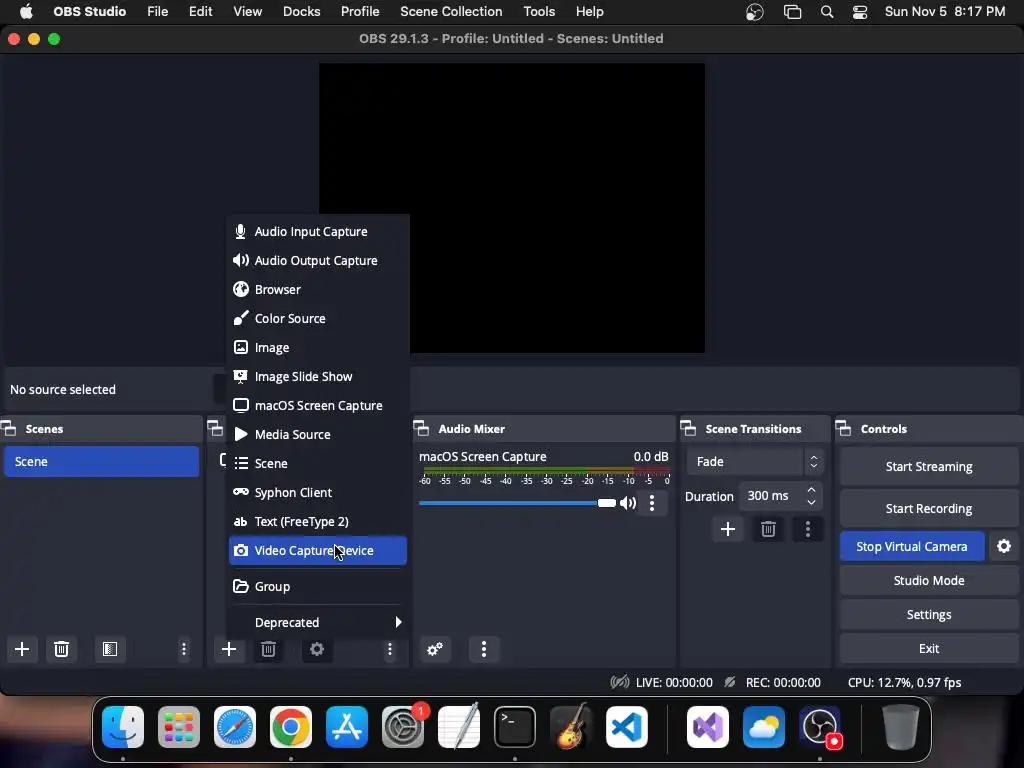Click the Sources add plus button

(229, 649)
